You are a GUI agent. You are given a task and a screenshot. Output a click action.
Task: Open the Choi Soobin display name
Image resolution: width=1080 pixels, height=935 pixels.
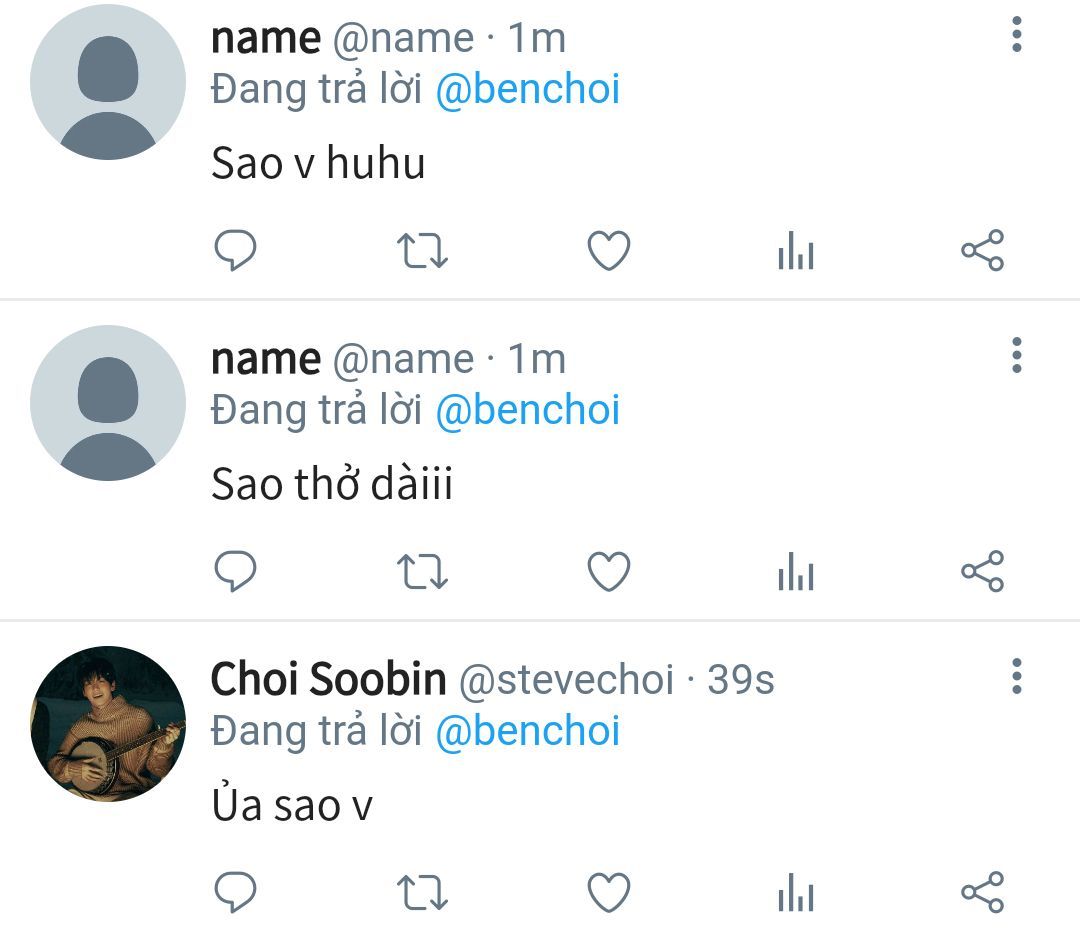click(x=328, y=680)
